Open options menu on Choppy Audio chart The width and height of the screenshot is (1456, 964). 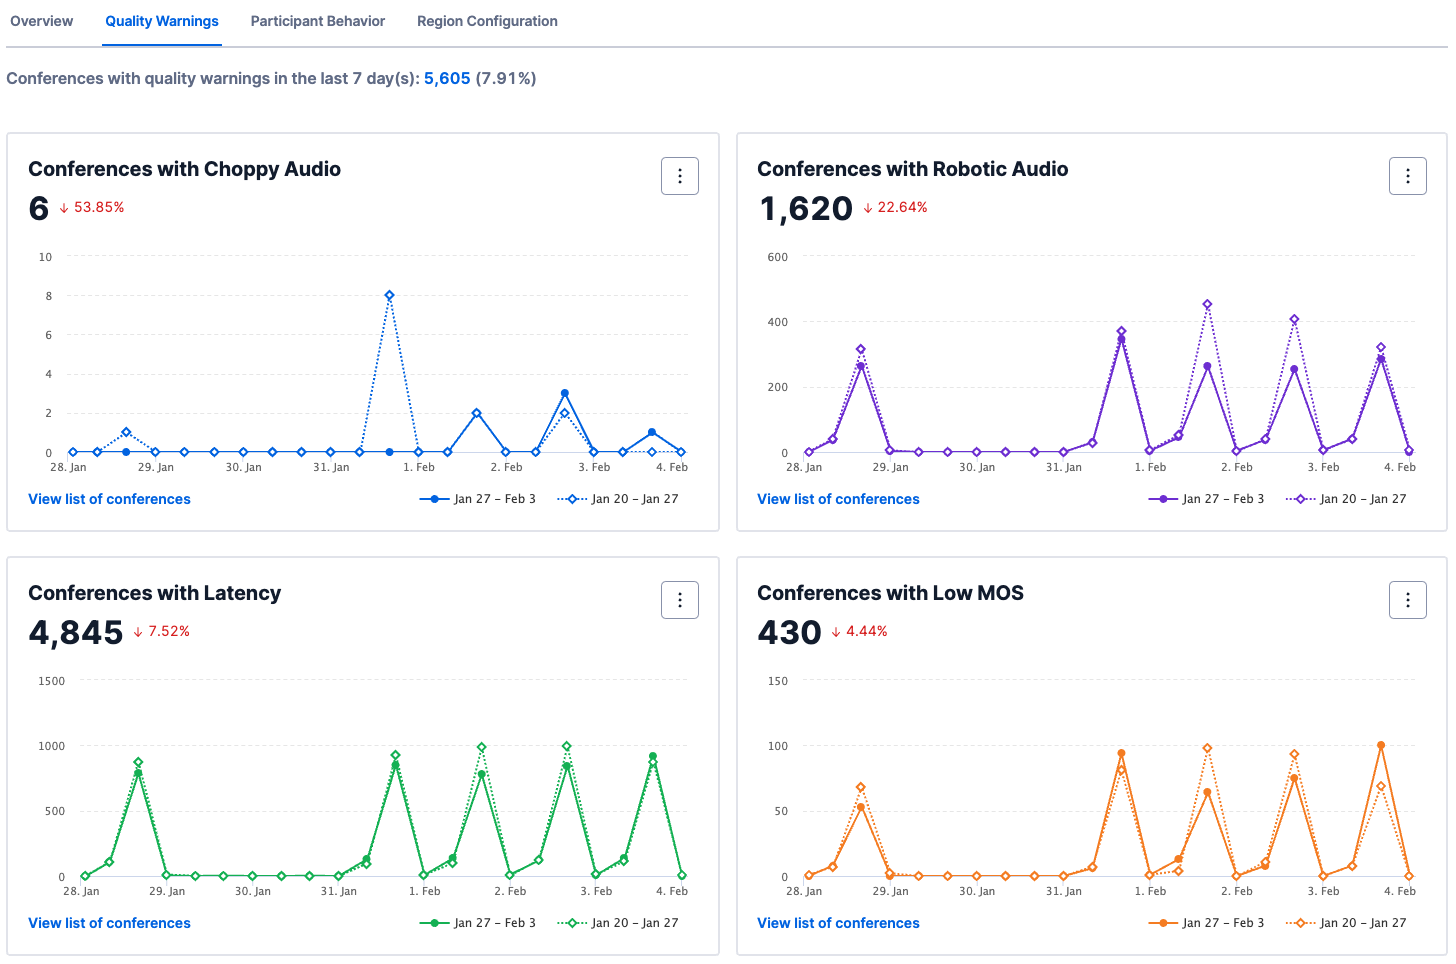pos(679,175)
